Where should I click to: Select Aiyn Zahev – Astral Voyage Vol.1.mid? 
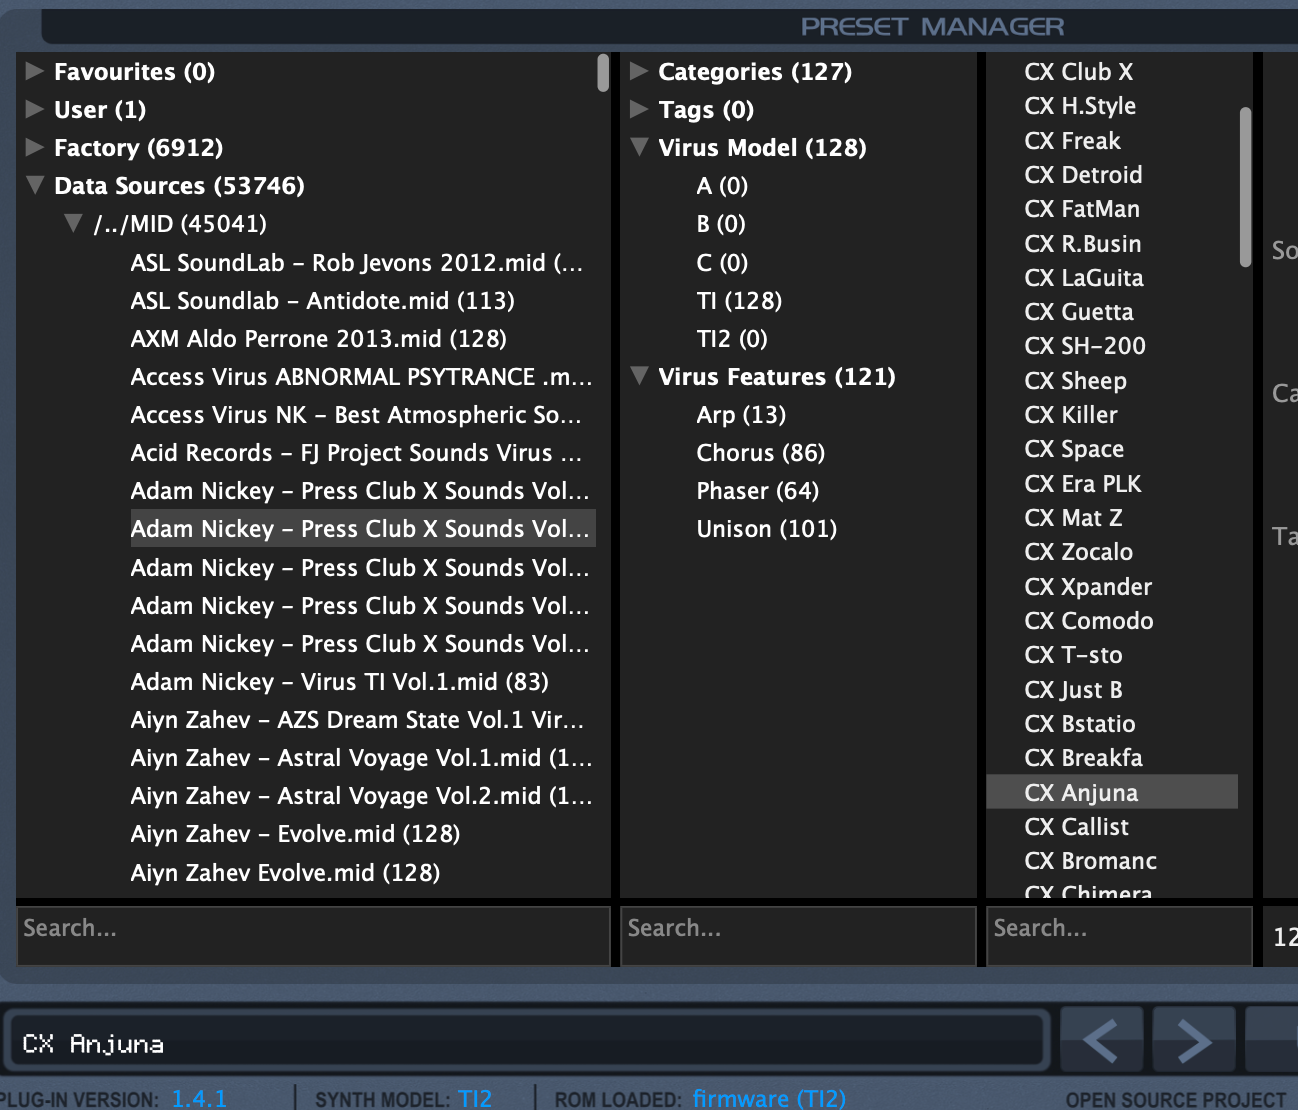click(x=361, y=757)
